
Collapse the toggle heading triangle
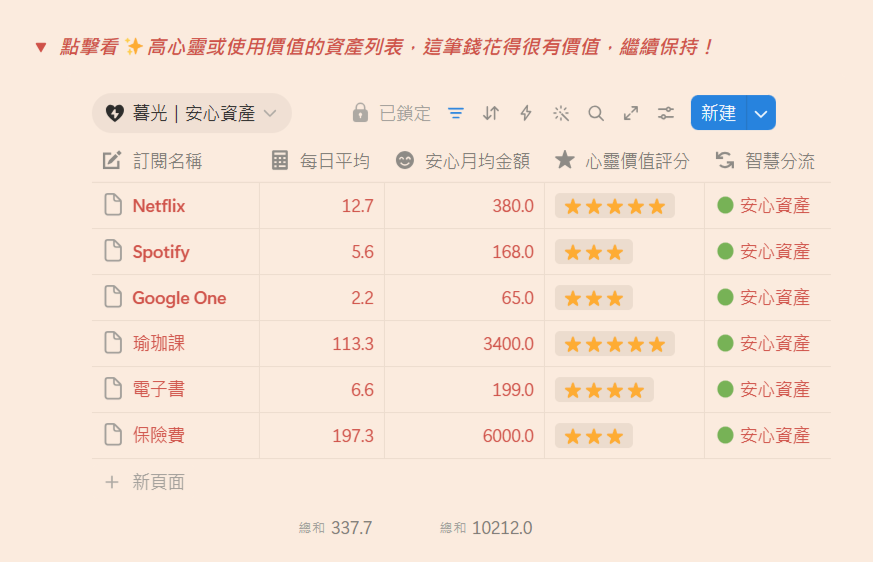(41, 47)
